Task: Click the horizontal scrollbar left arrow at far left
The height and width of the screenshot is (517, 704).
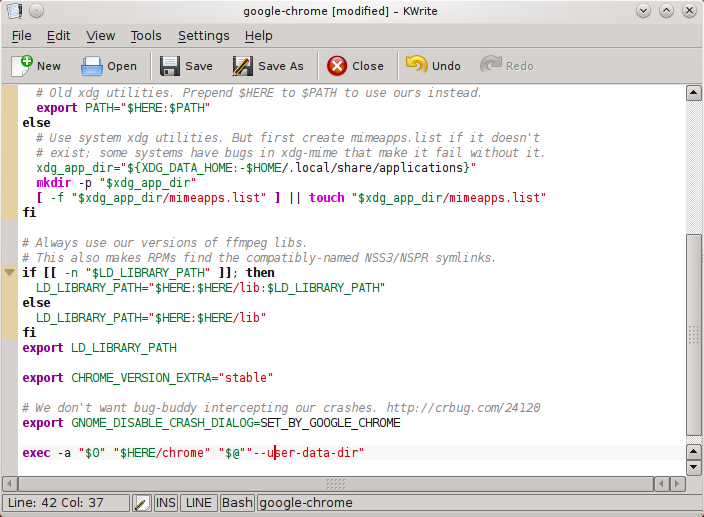Action: tap(9, 484)
